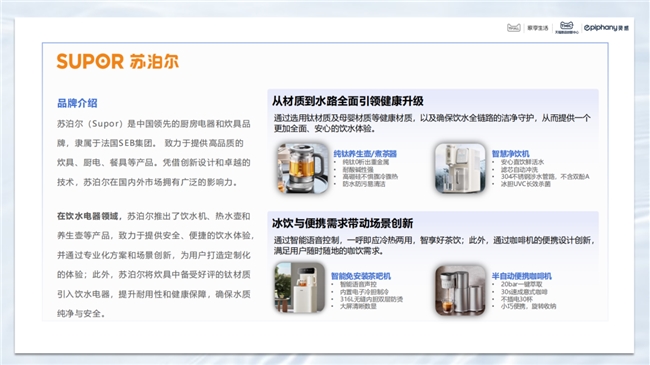Click the Tmall cat logo in header
Viewport: 650px width, 365px height.
pyautogui.click(x=566, y=27)
